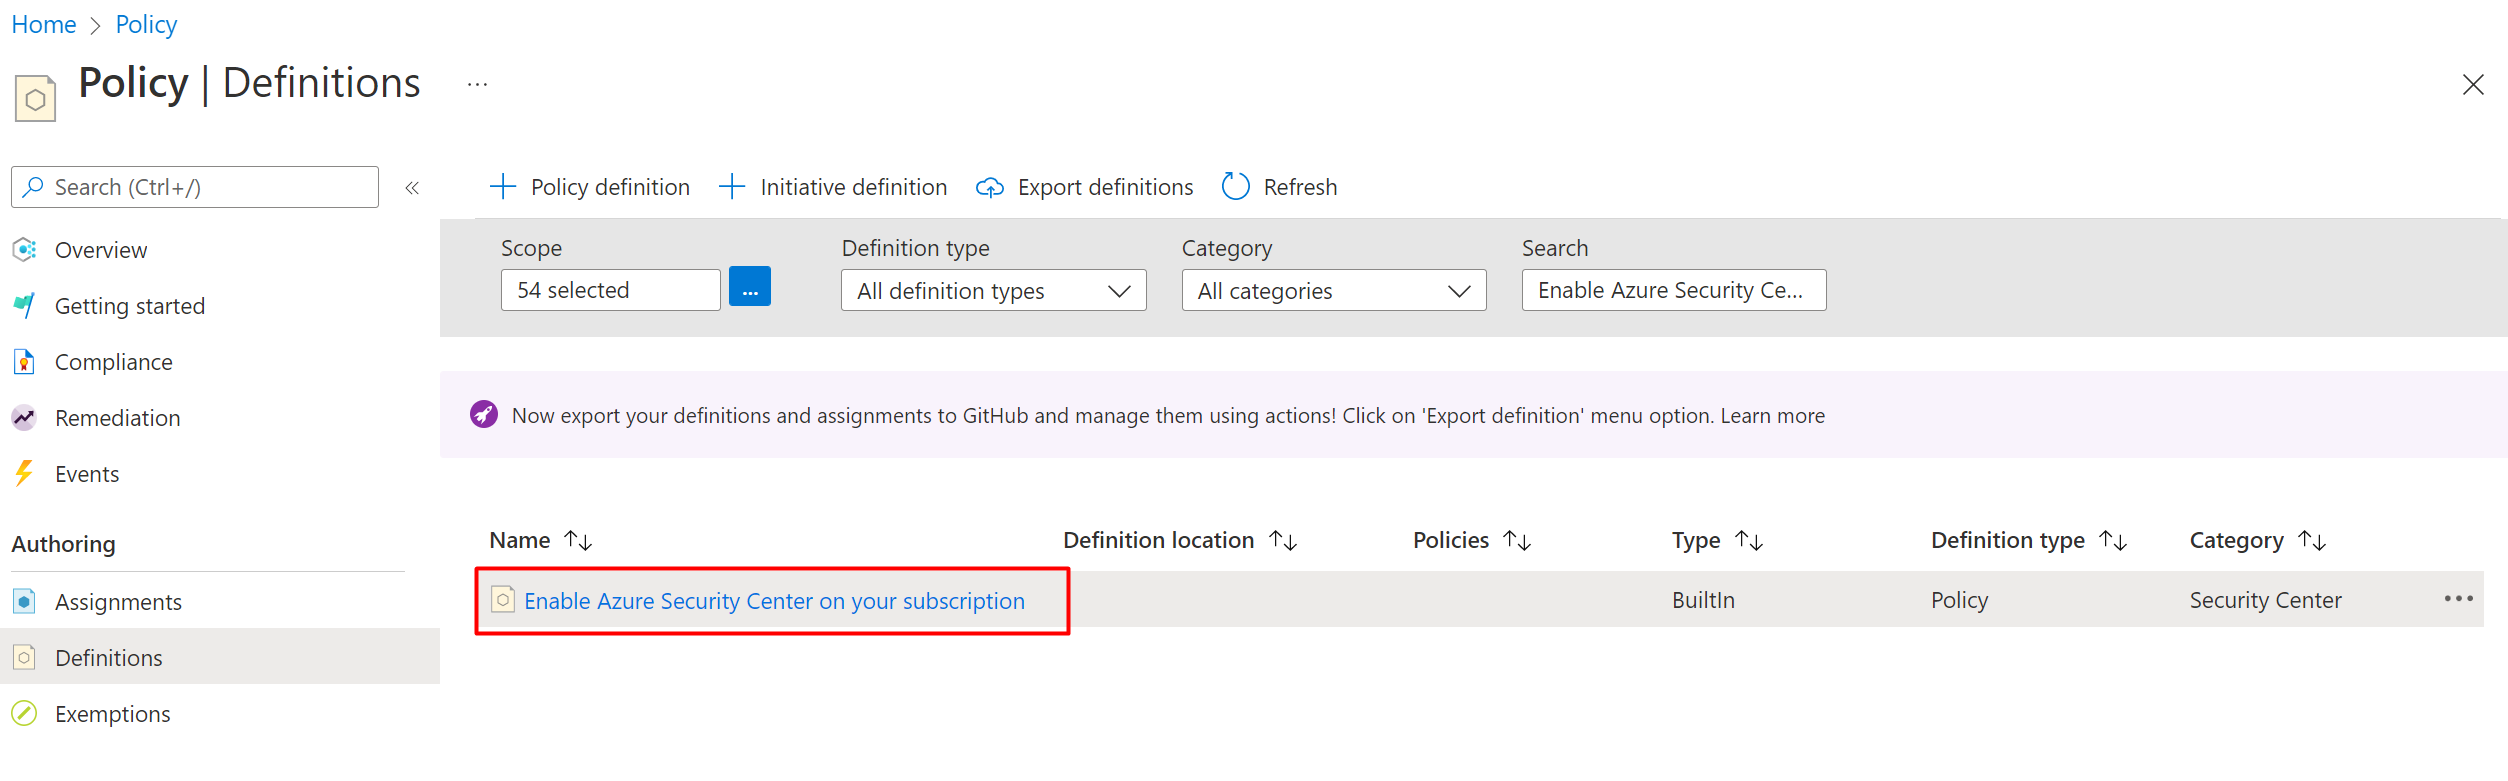Open the Category dropdown

point(1334,290)
